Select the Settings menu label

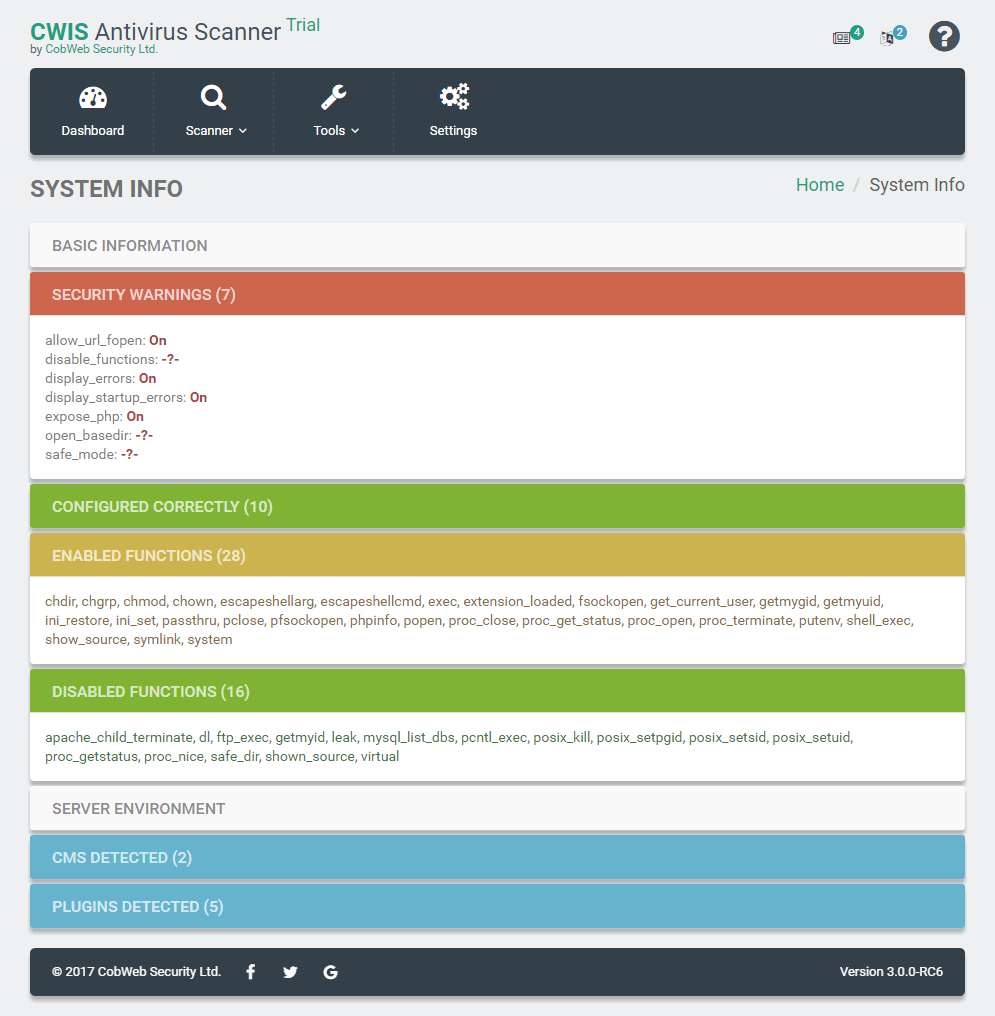click(453, 131)
